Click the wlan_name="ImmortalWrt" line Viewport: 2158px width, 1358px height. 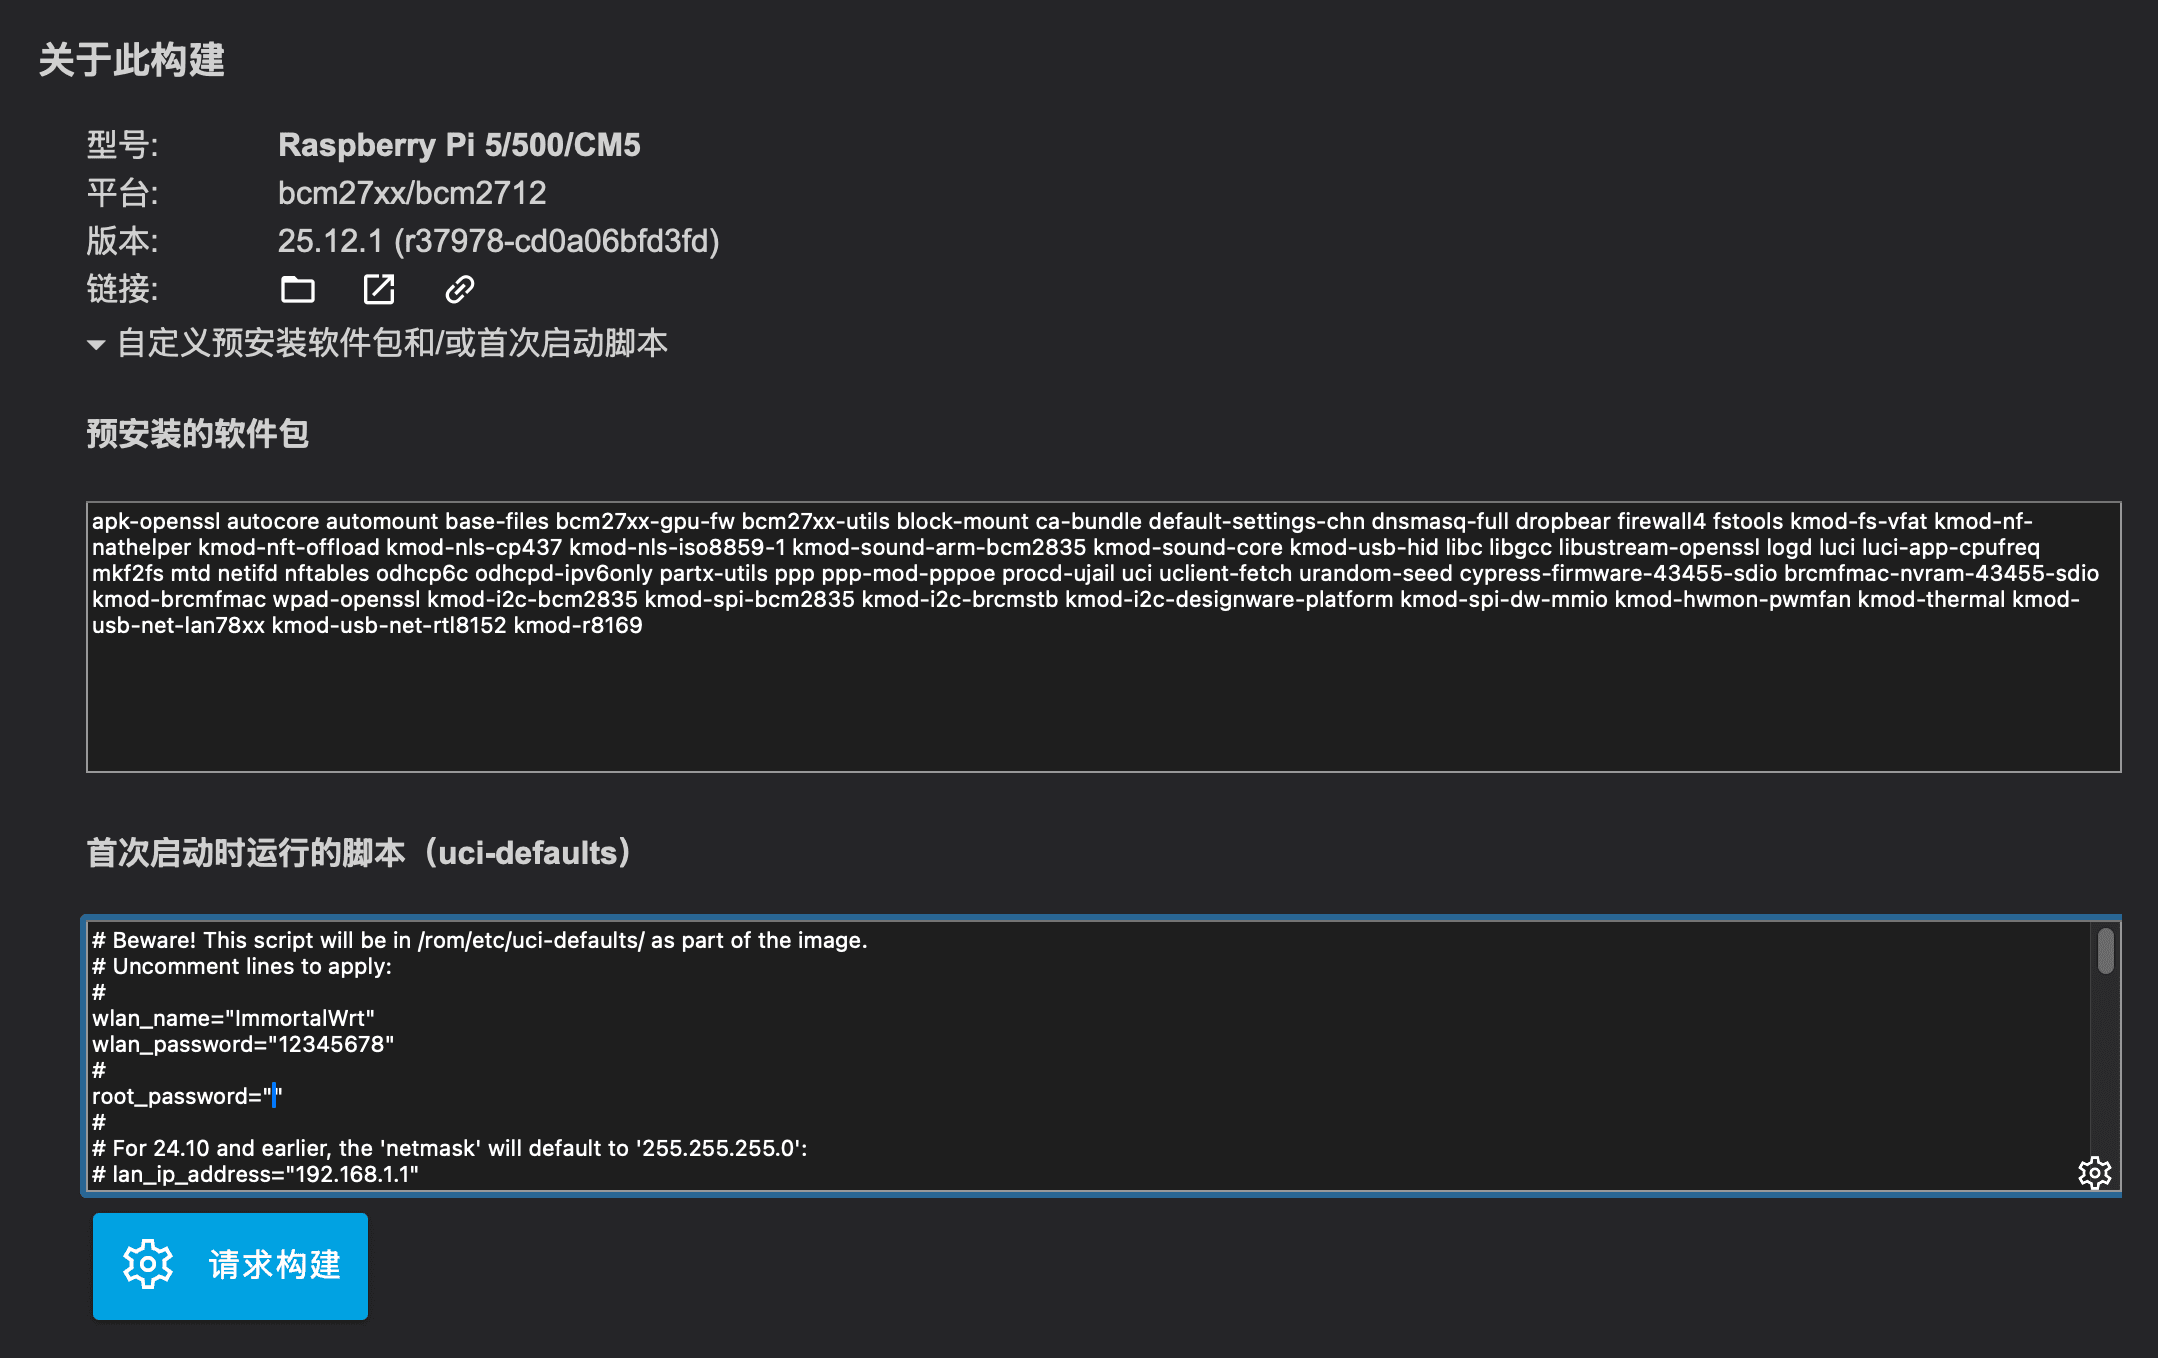(233, 1018)
